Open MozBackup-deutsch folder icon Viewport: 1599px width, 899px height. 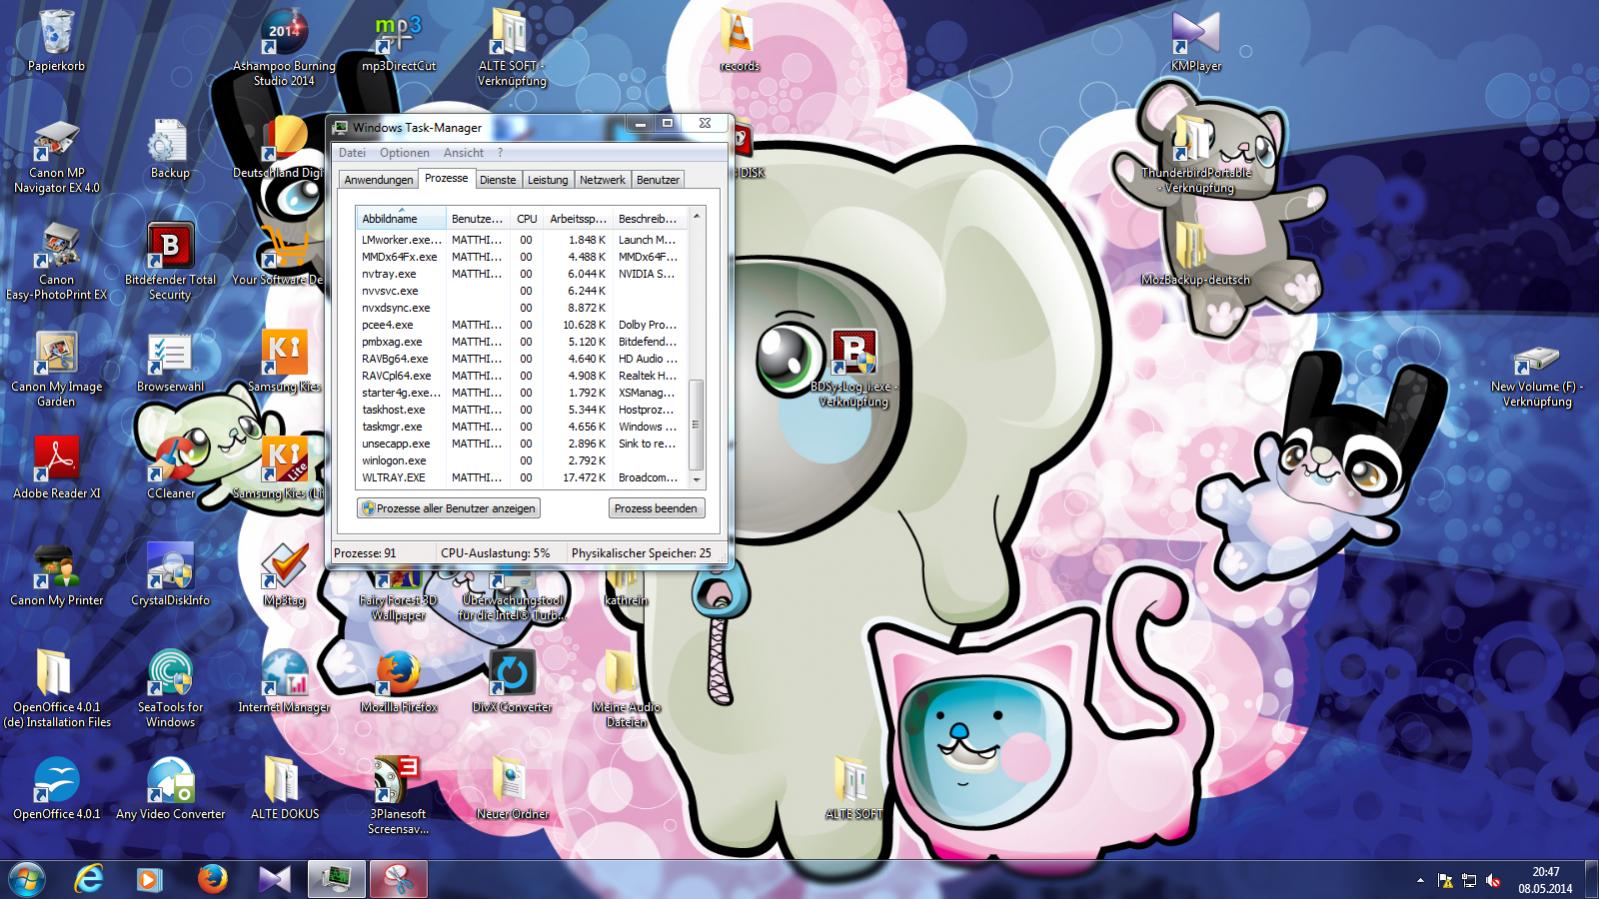[1195, 255]
